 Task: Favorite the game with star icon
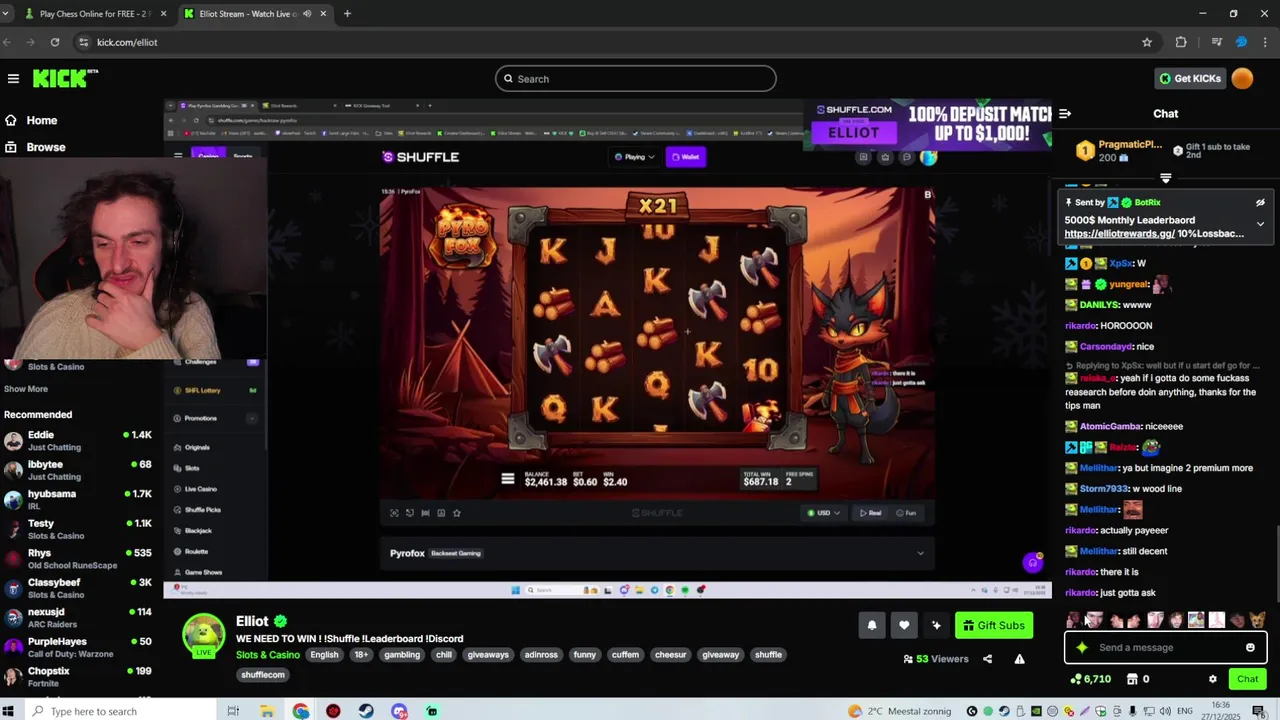coord(457,513)
